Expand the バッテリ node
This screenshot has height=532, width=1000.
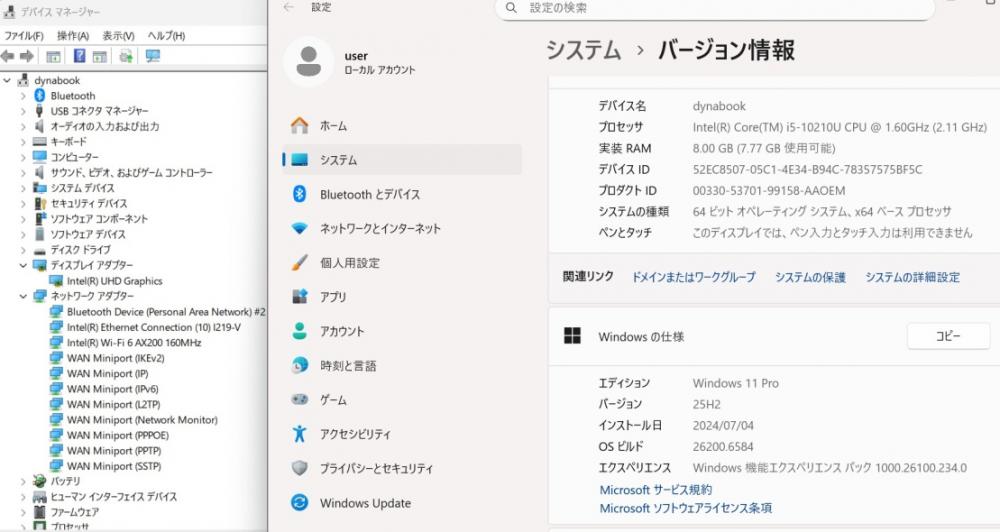click(23, 481)
